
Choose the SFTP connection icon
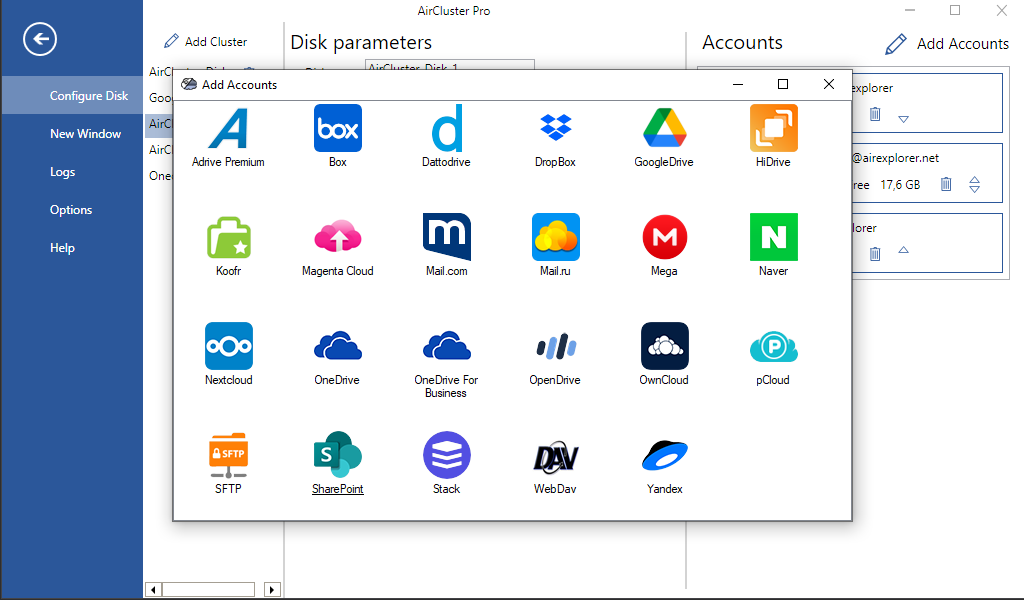(x=228, y=455)
